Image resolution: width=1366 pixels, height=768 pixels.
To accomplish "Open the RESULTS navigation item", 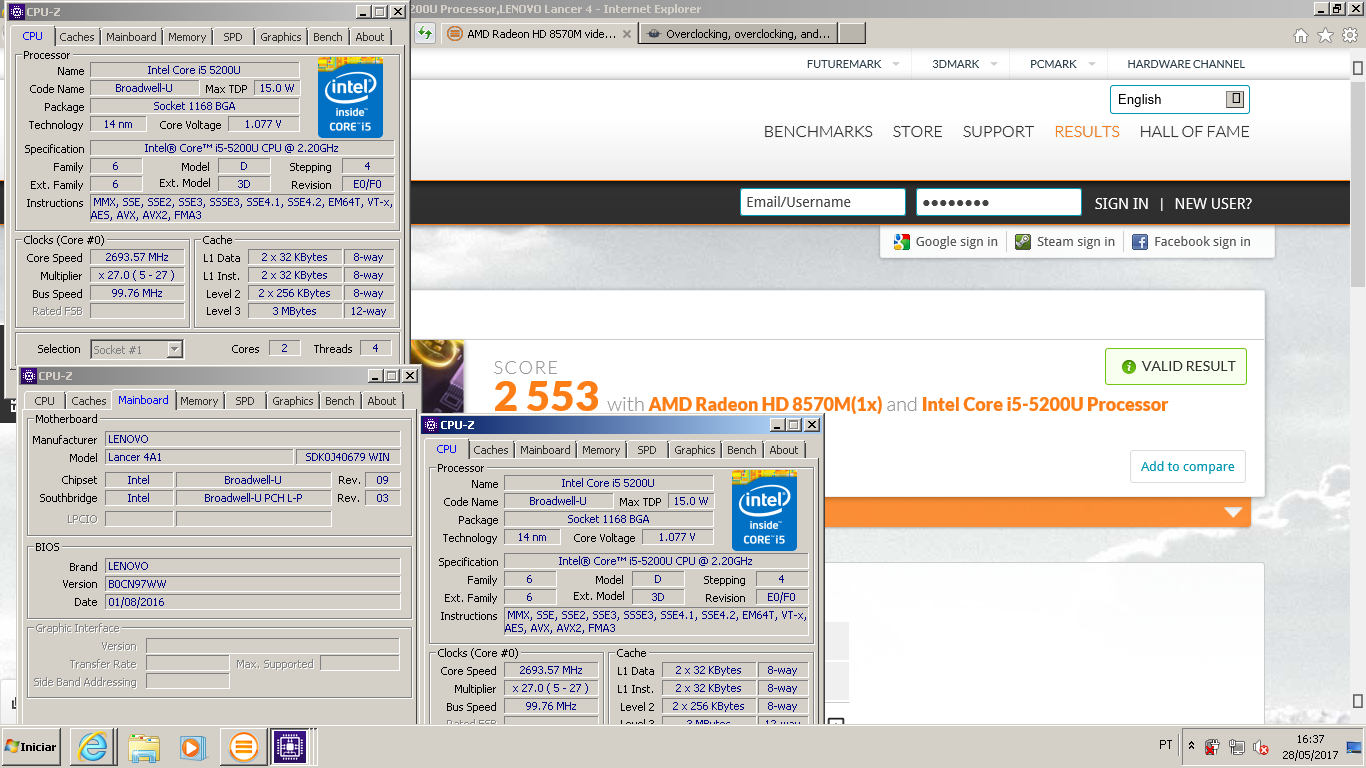I will tap(1087, 132).
